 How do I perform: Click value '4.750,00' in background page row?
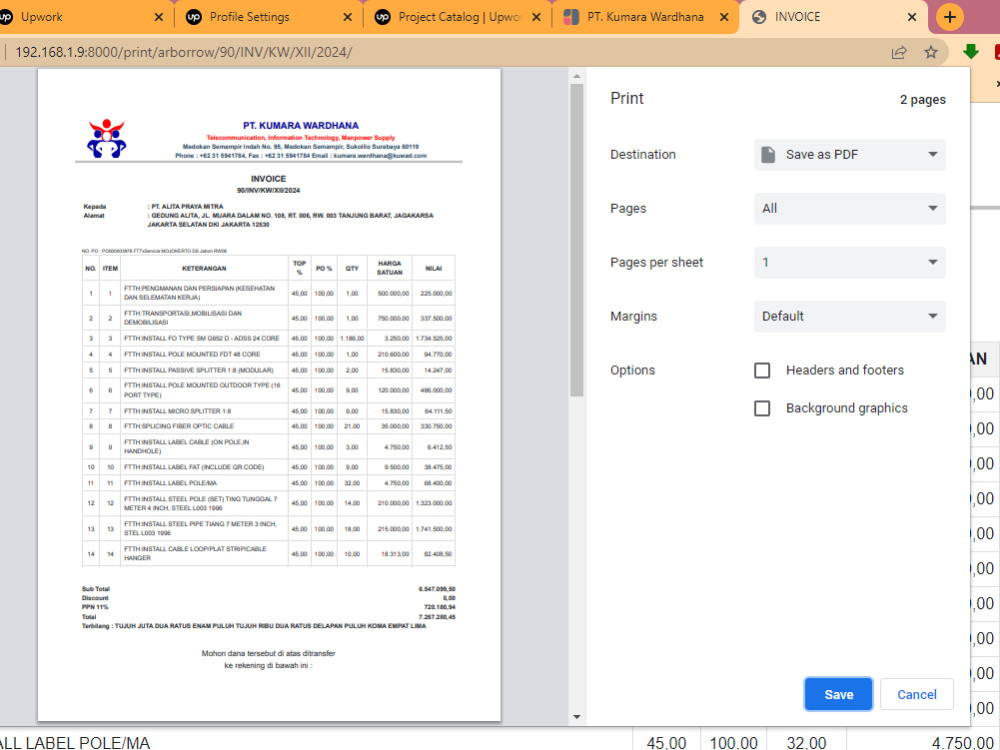(962, 742)
